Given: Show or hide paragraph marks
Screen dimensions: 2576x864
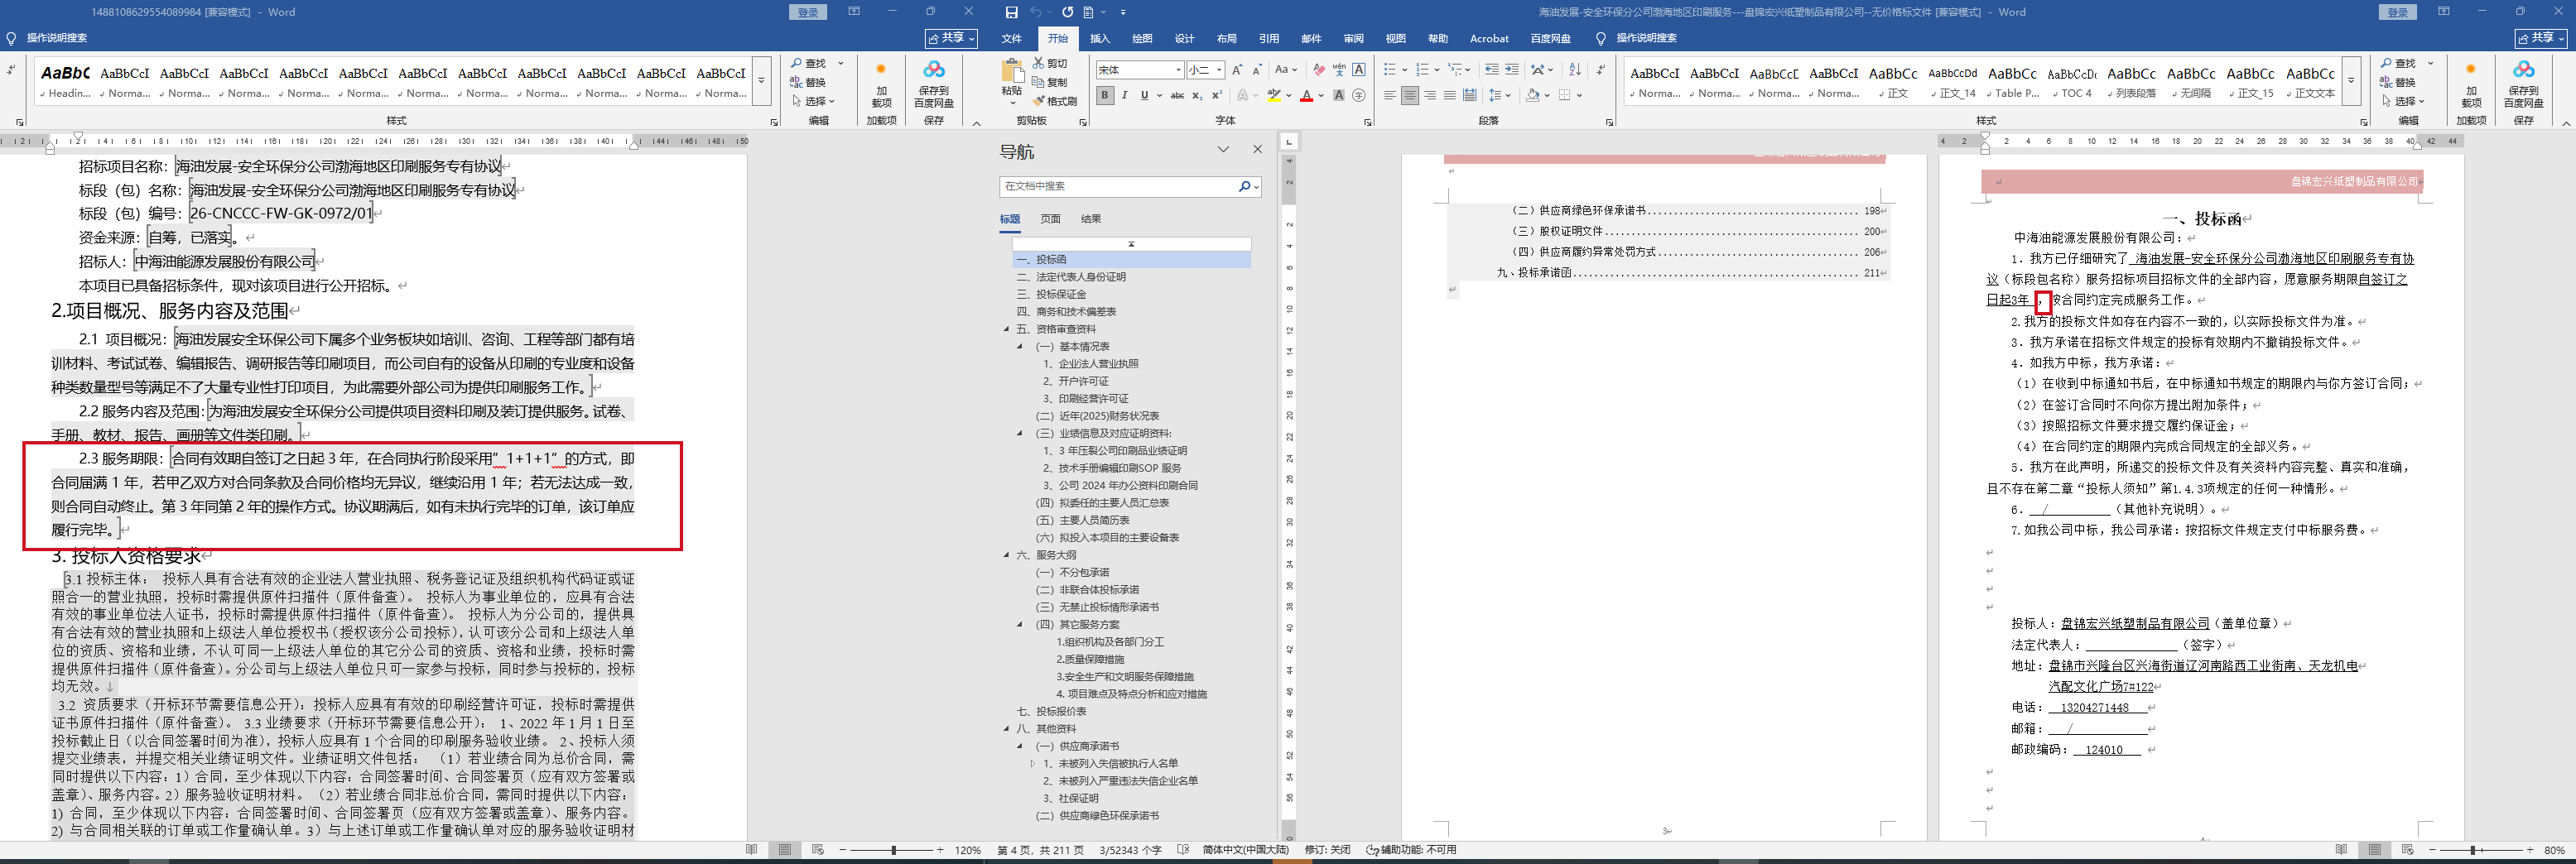Looking at the screenshot, I should pos(1601,70).
